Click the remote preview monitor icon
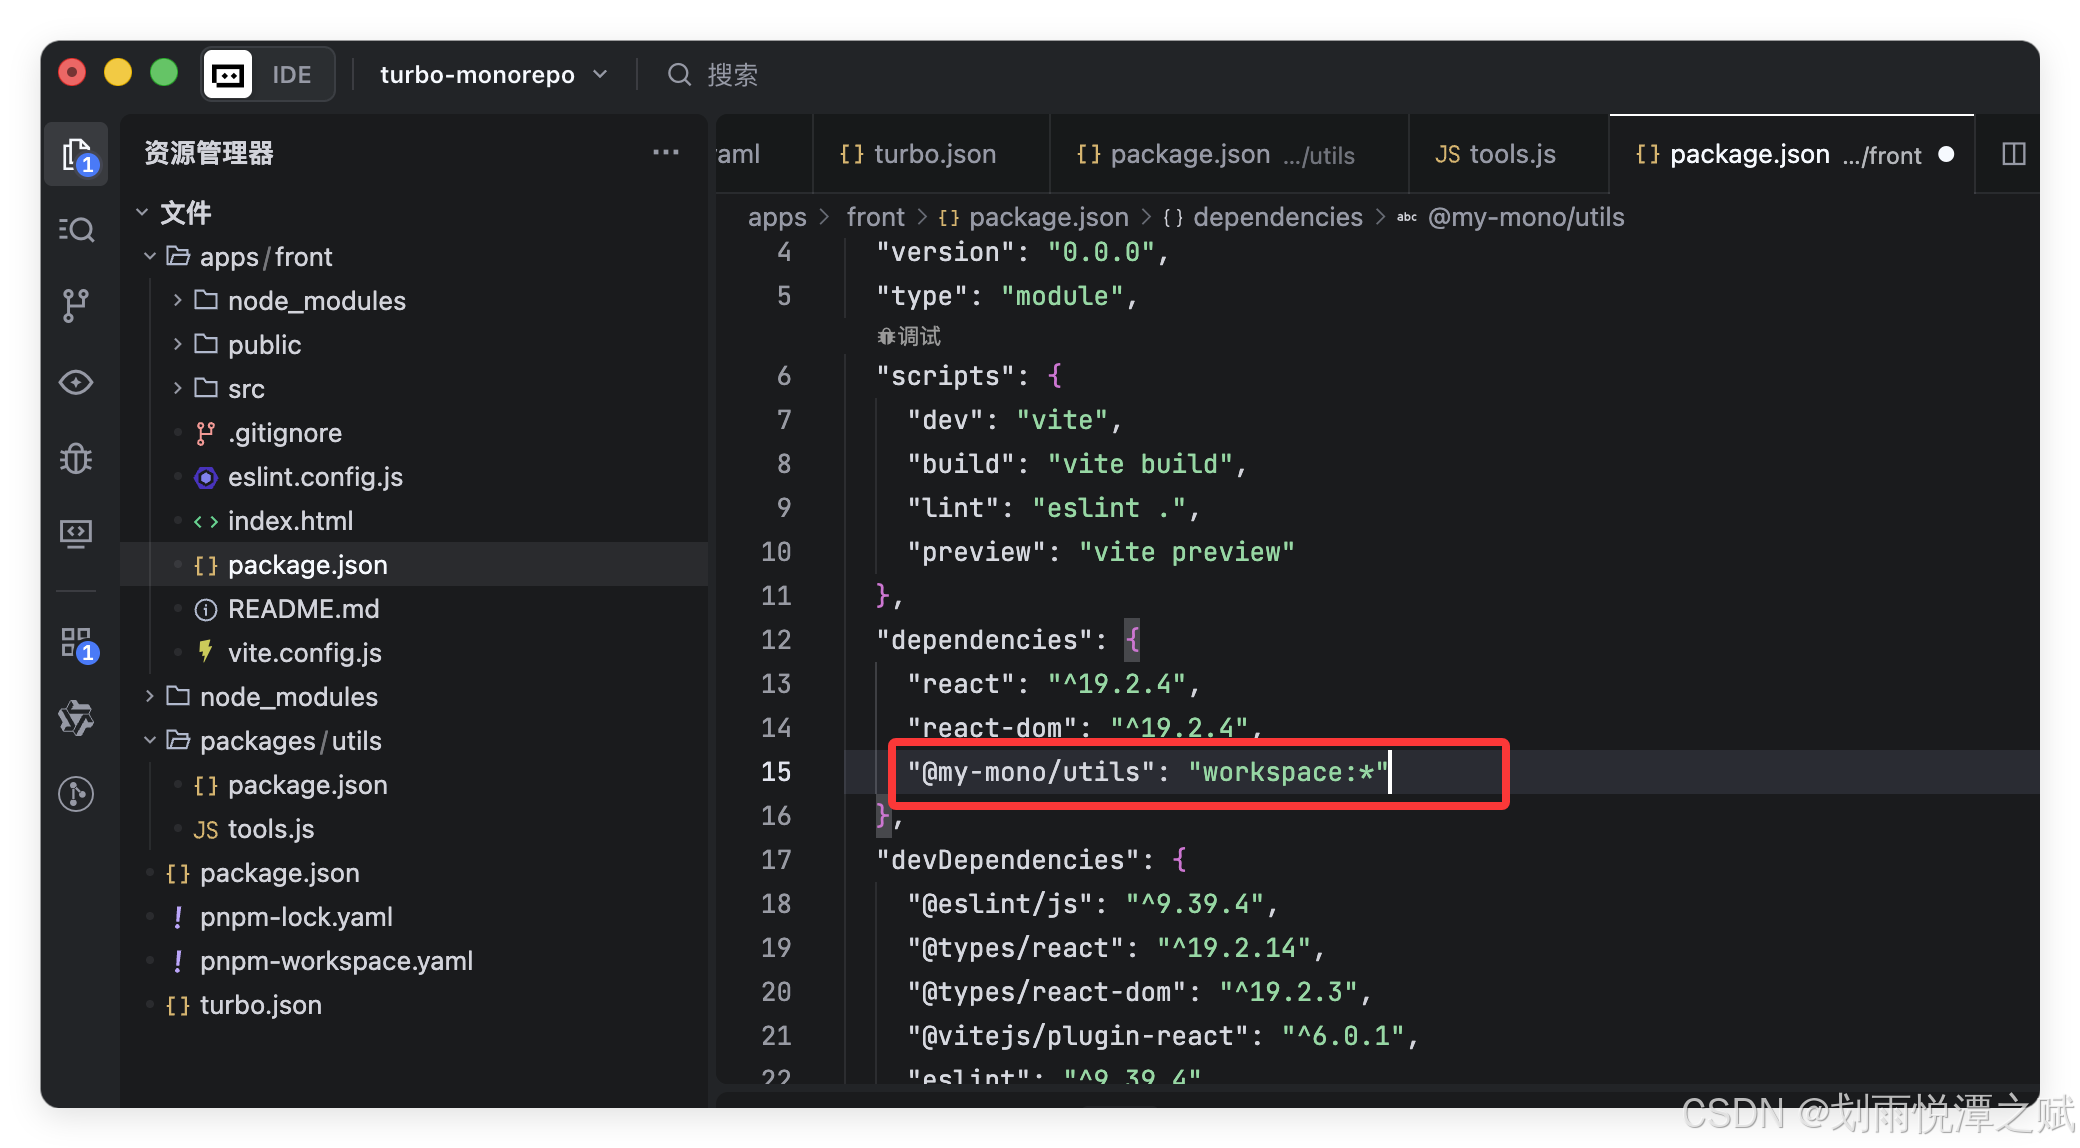Screen dimensions: 2080x1148 click(x=76, y=534)
